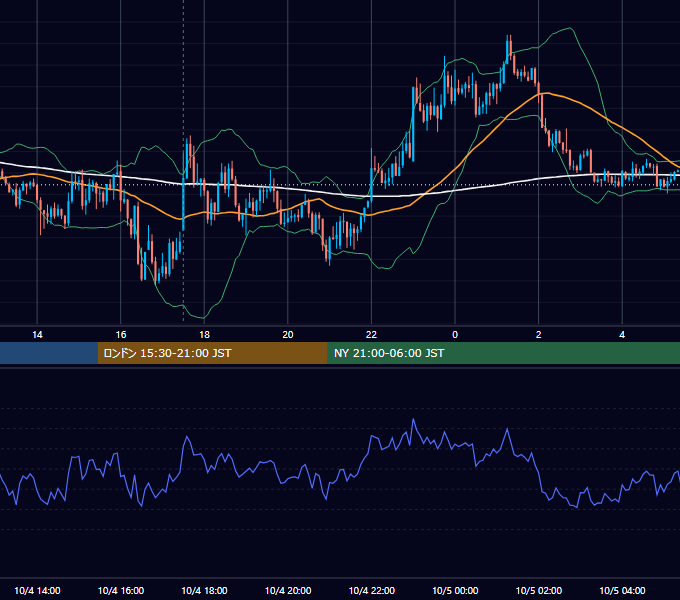Image resolution: width=680 pixels, height=600 pixels.
Task: Click the NY 21:00-06:00 JST session bar
Action: click(503, 353)
